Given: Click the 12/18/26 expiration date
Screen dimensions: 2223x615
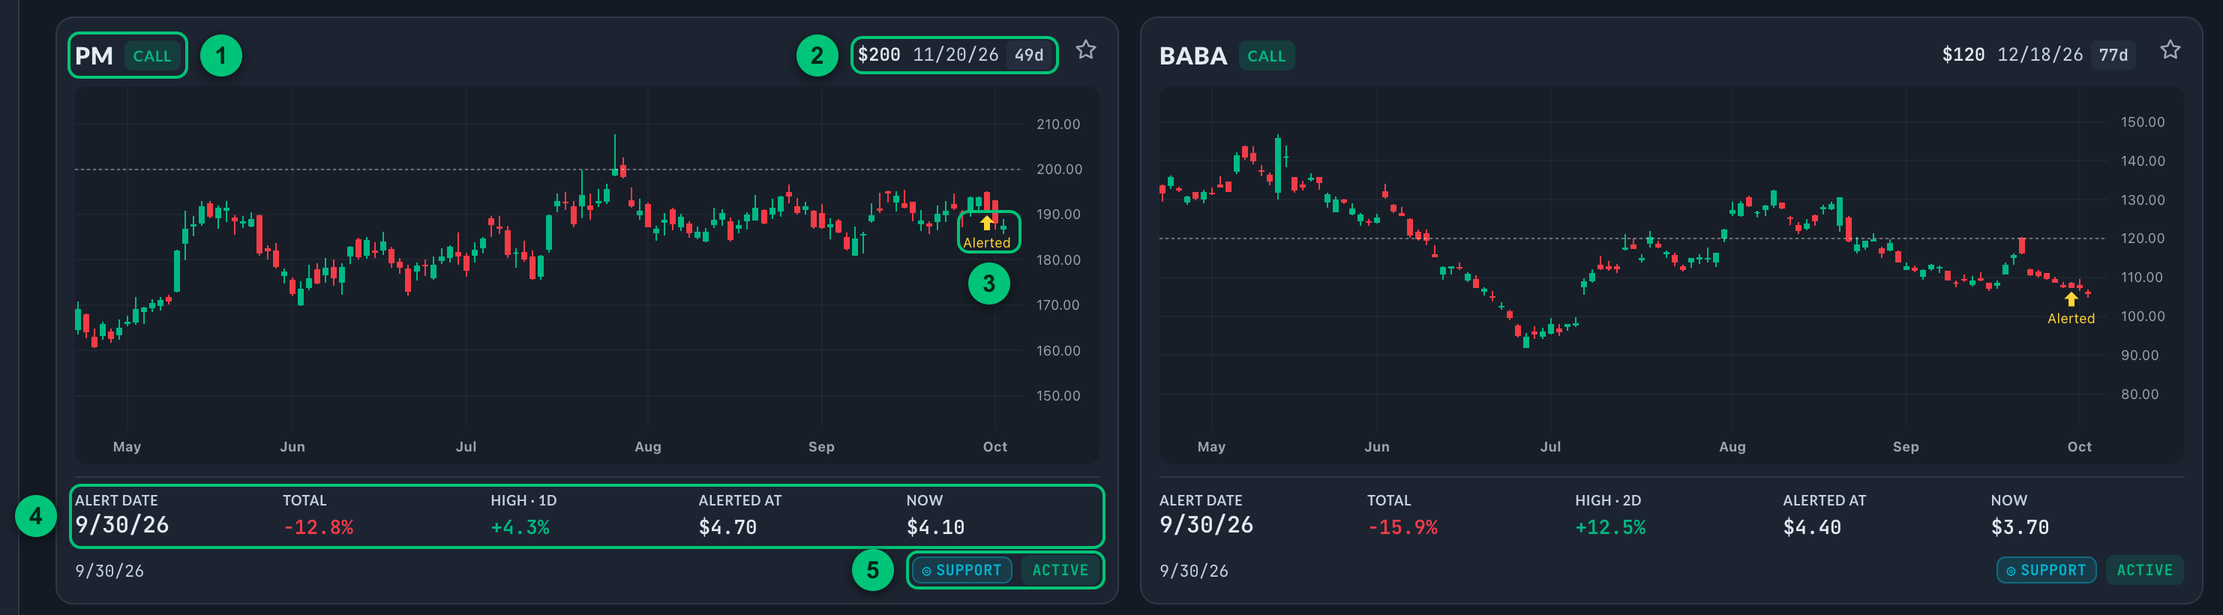Looking at the screenshot, I should pyautogui.click(x=2040, y=55).
